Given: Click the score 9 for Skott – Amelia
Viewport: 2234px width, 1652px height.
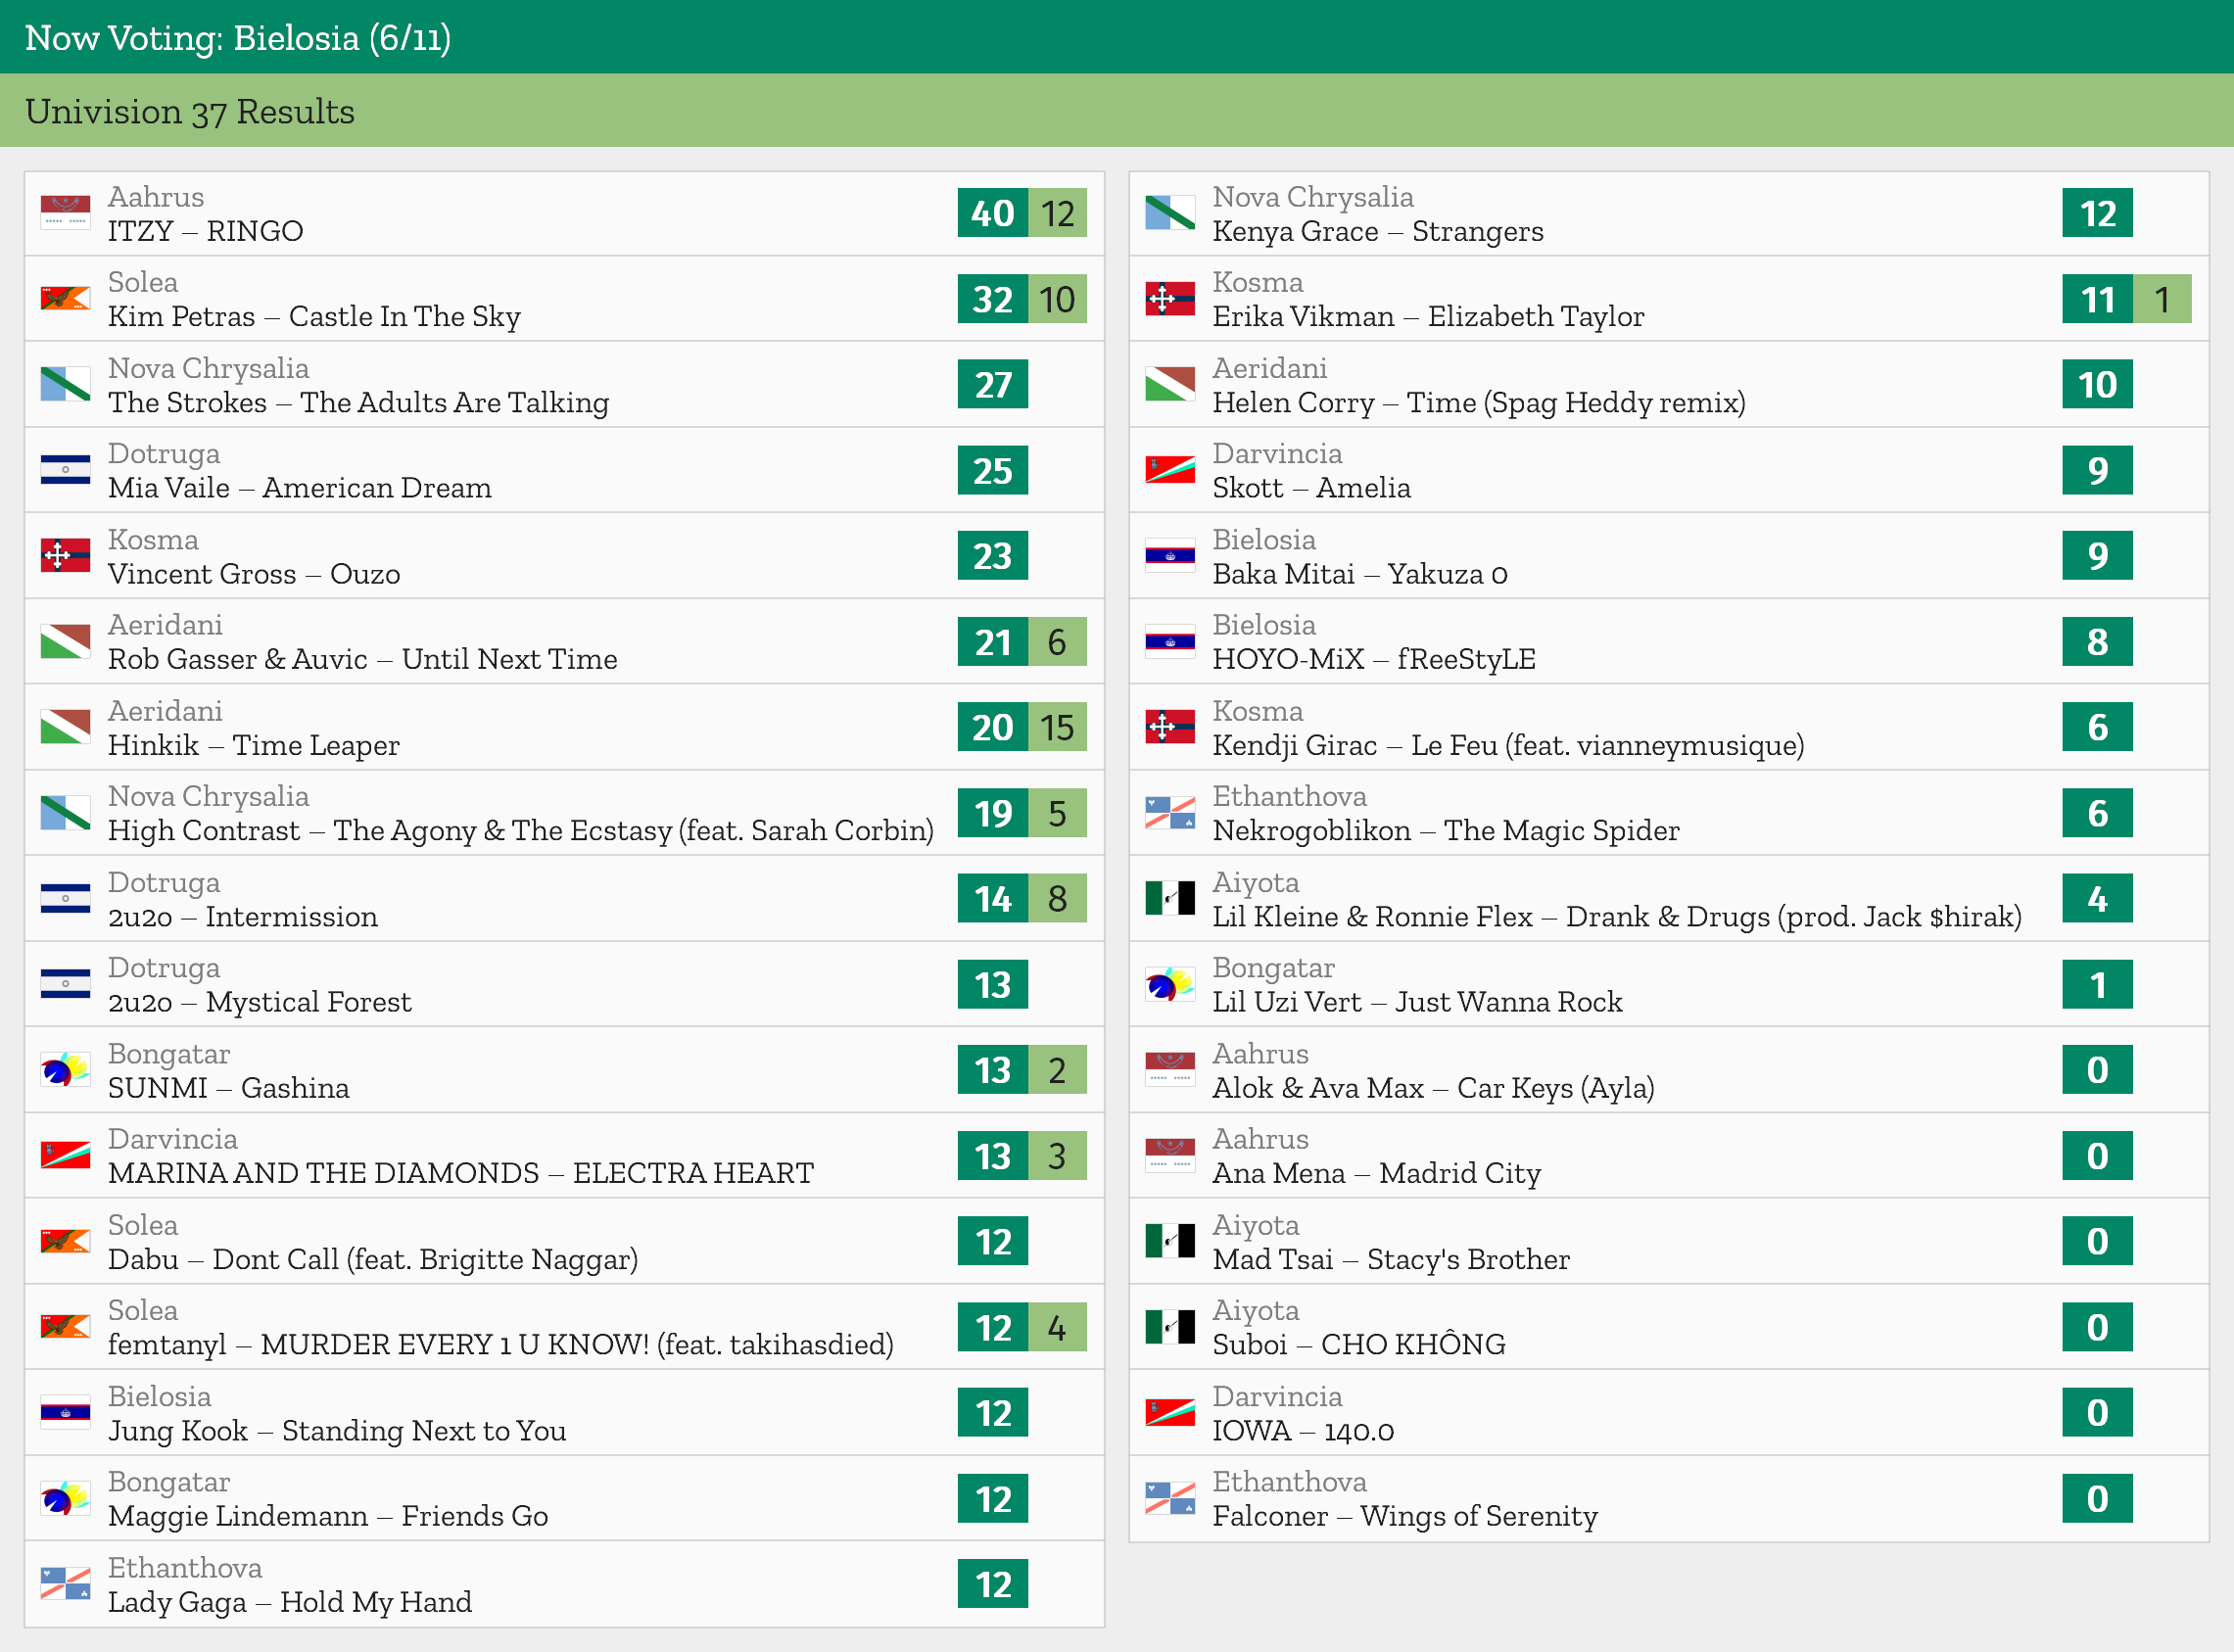Looking at the screenshot, I should tap(2097, 470).
